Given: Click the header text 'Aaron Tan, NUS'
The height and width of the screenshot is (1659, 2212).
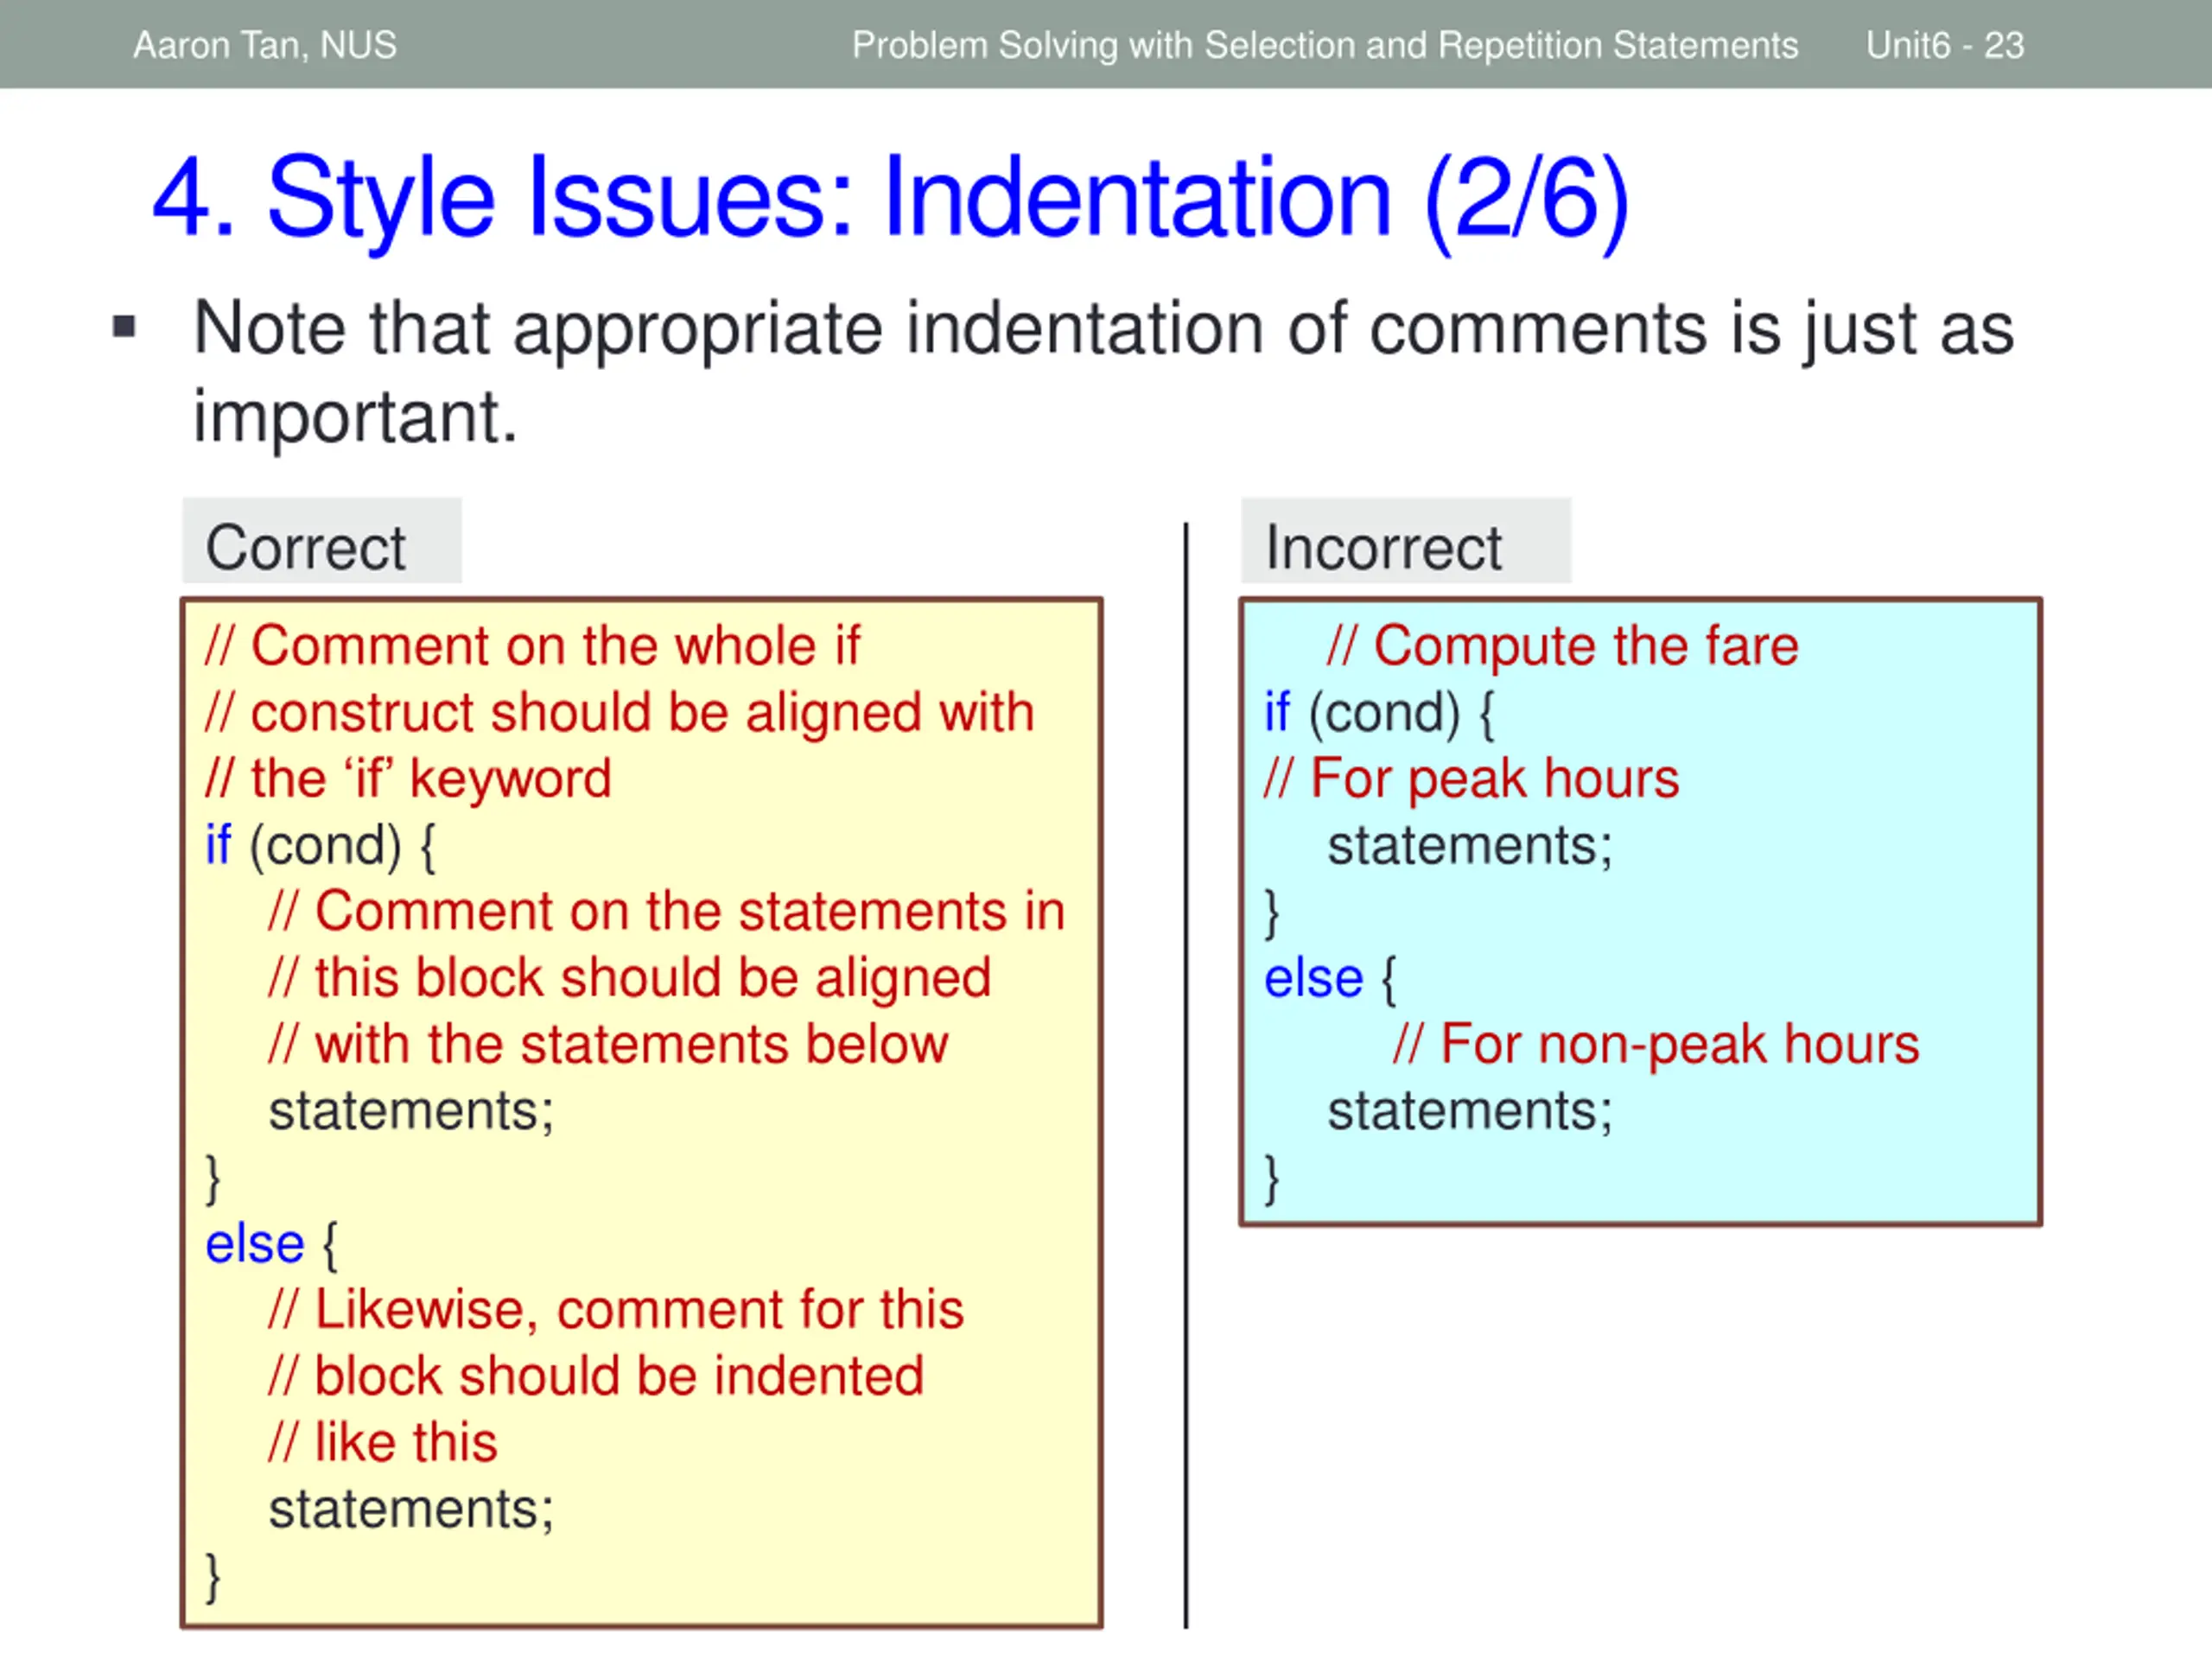Looking at the screenshot, I should tap(265, 46).
